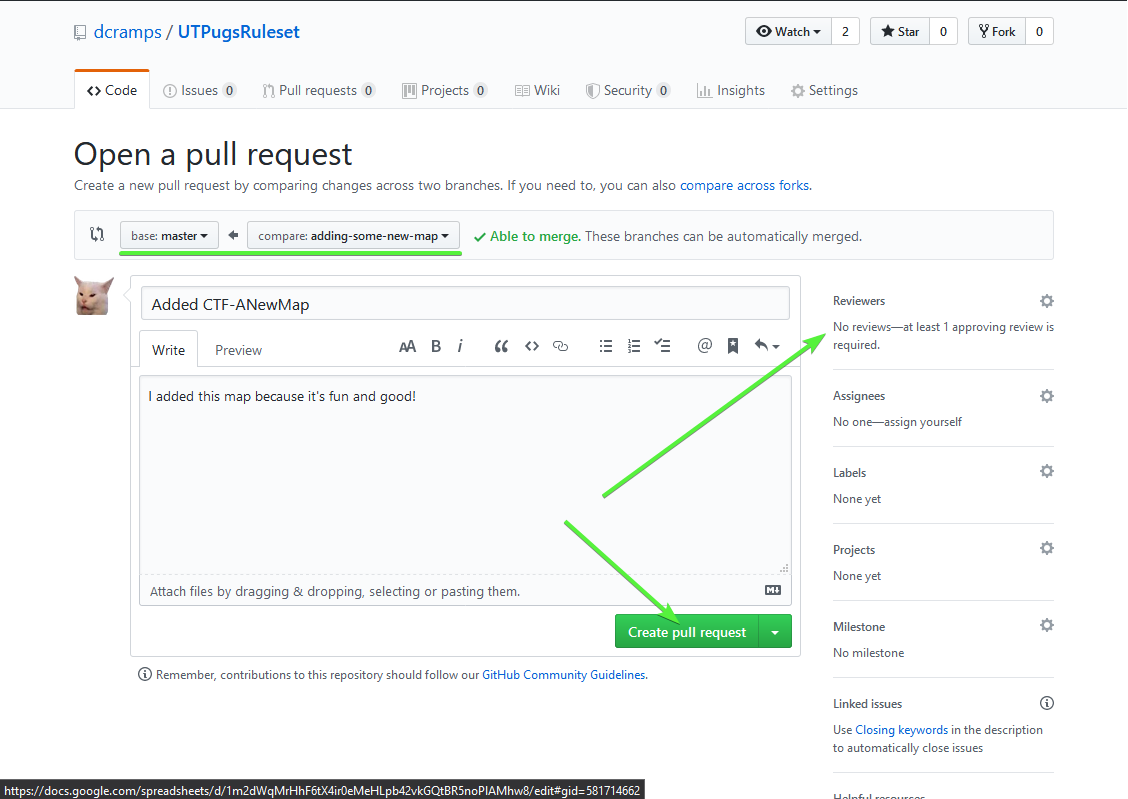Open the GitHub Community Guidelines link

click(564, 675)
